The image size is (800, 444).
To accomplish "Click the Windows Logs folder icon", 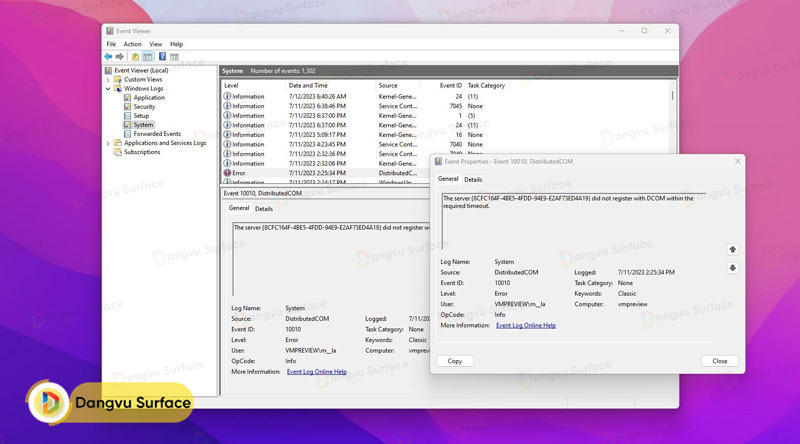I will point(118,88).
